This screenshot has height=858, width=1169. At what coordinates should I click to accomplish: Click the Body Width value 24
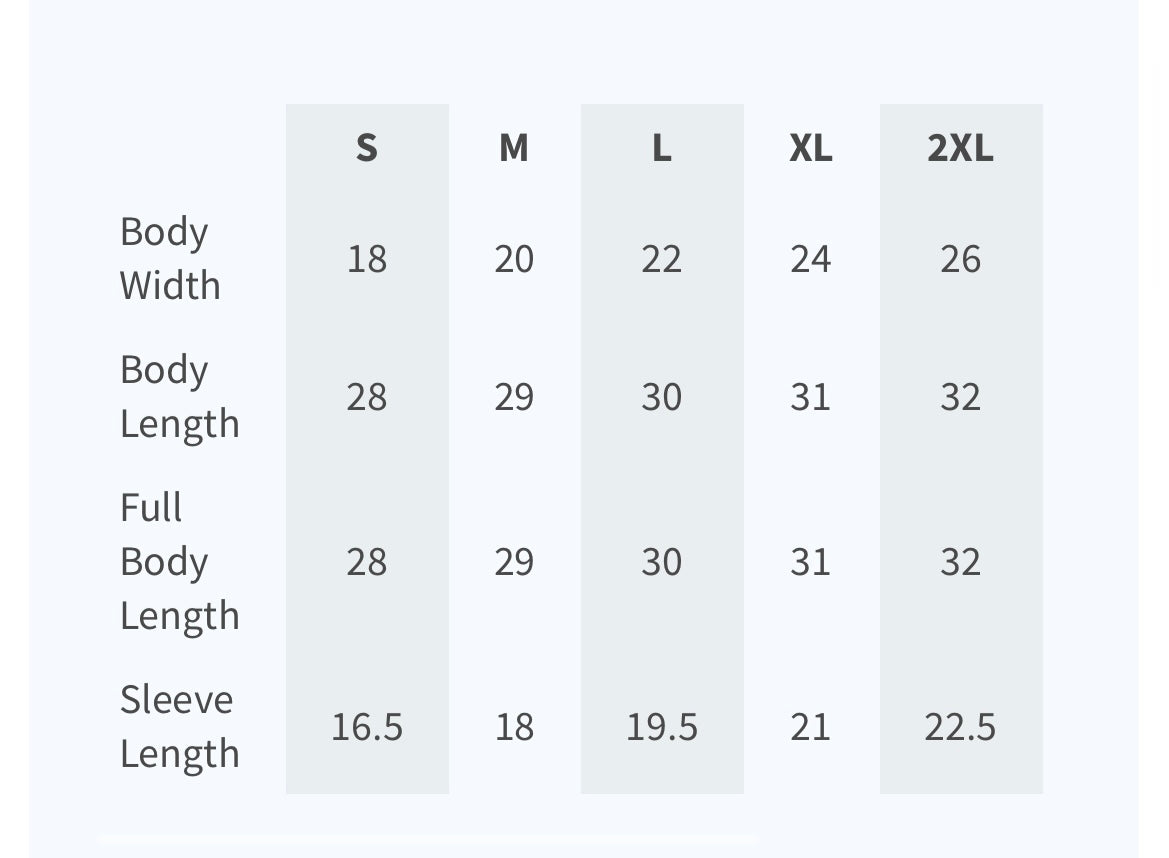pyautogui.click(x=810, y=260)
